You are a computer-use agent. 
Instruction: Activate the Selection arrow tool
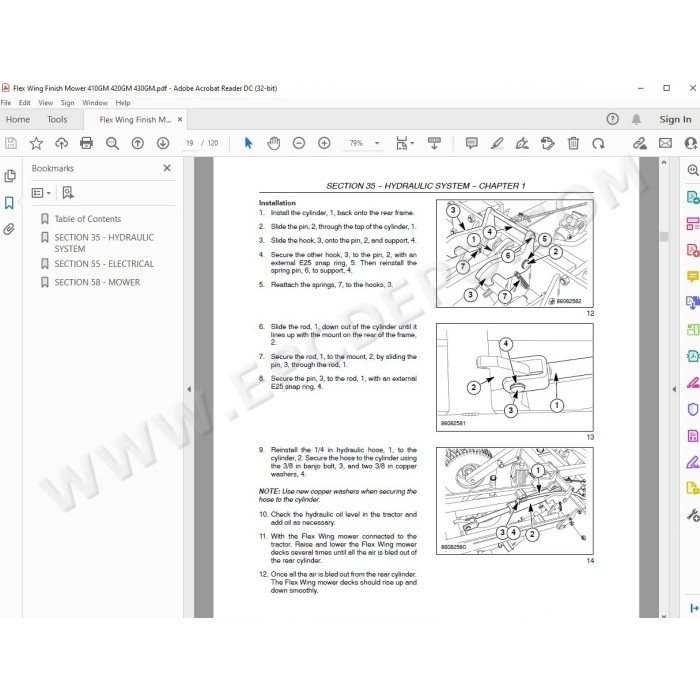coord(249,143)
